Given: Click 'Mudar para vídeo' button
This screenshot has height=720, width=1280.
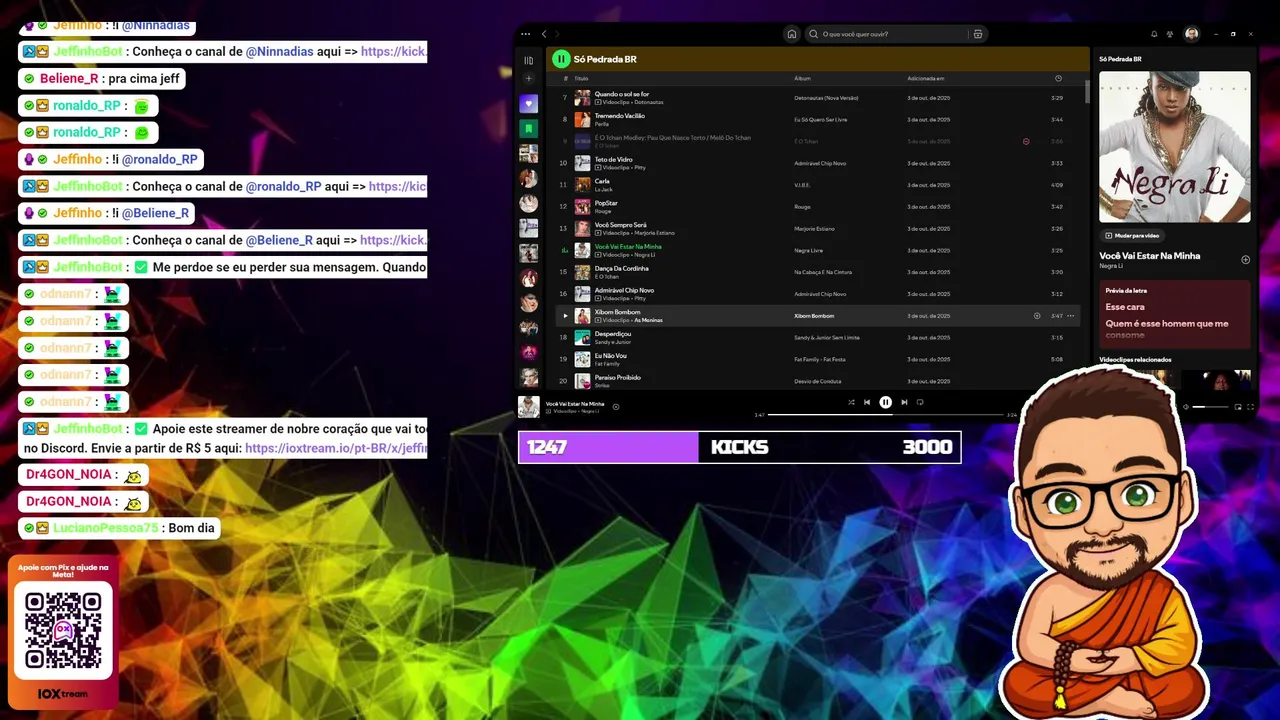Looking at the screenshot, I should [x=1132, y=236].
